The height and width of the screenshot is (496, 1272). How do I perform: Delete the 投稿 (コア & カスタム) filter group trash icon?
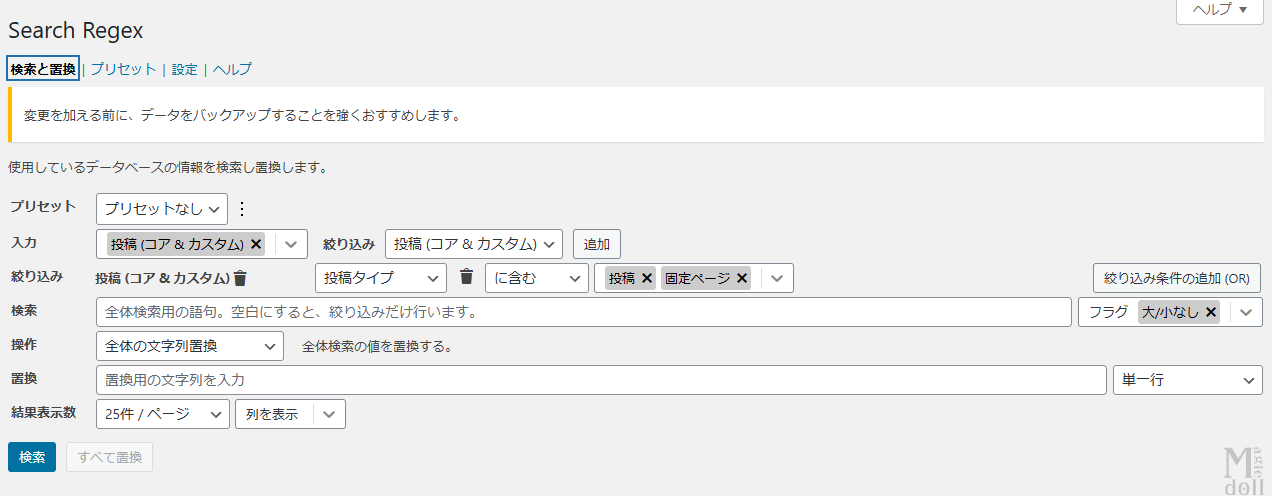(x=240, y=278)
